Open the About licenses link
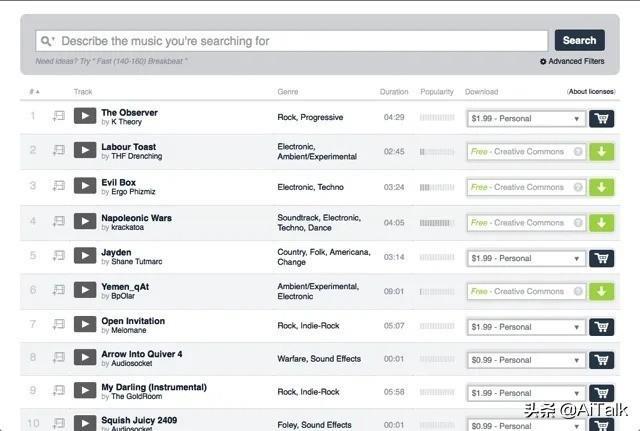Viewport: 640px width, 431px height. click(x=591, y=92)
